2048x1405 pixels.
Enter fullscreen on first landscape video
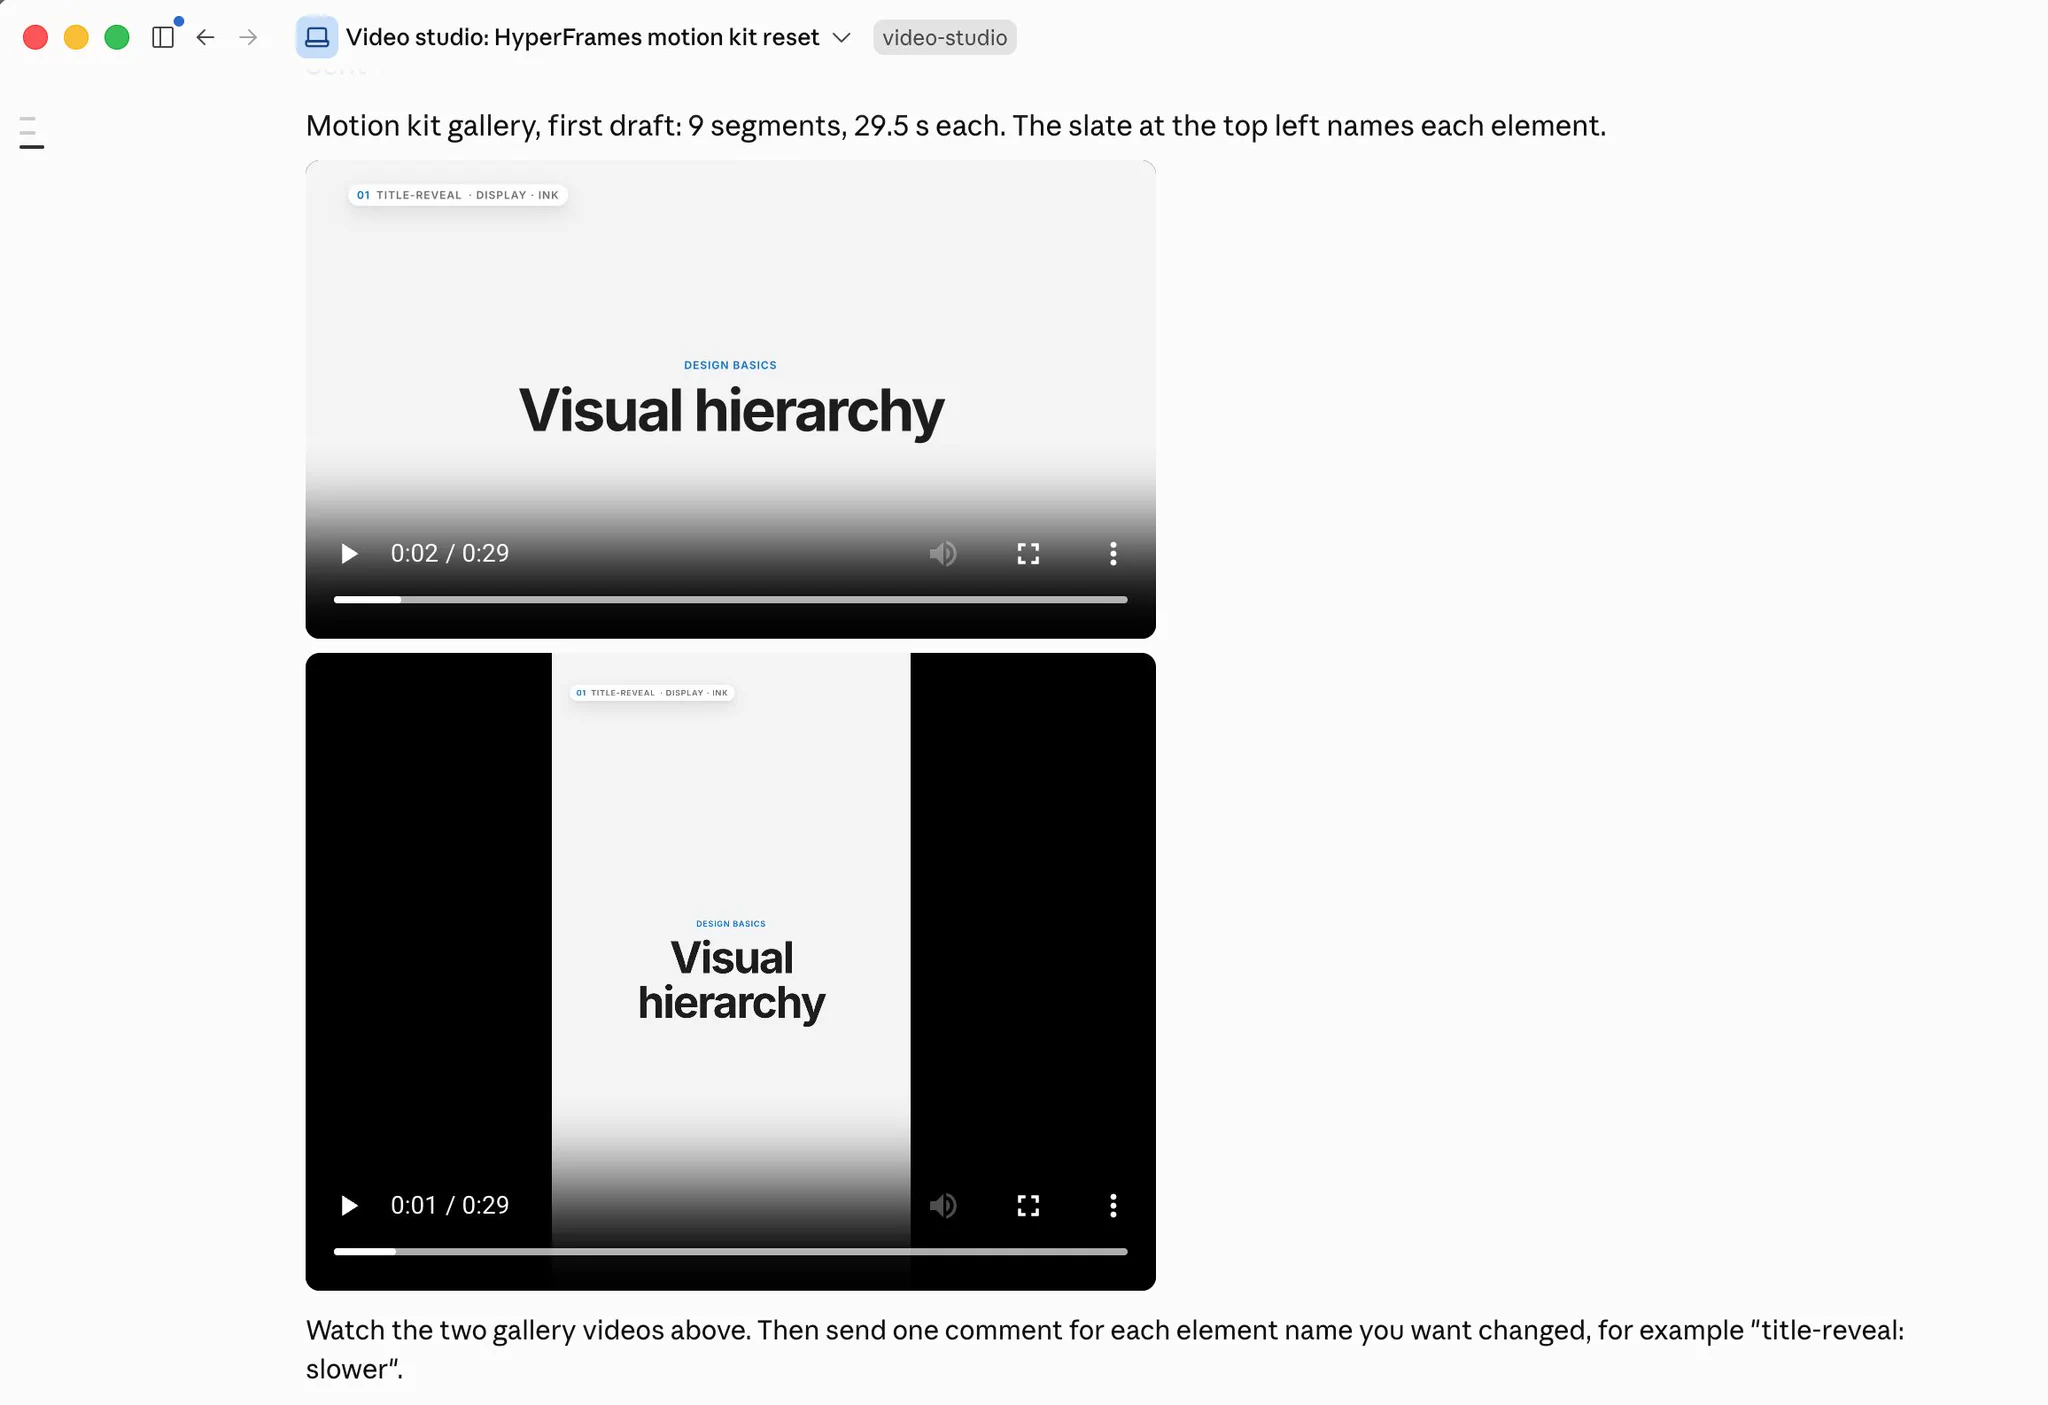point(1028,553)
